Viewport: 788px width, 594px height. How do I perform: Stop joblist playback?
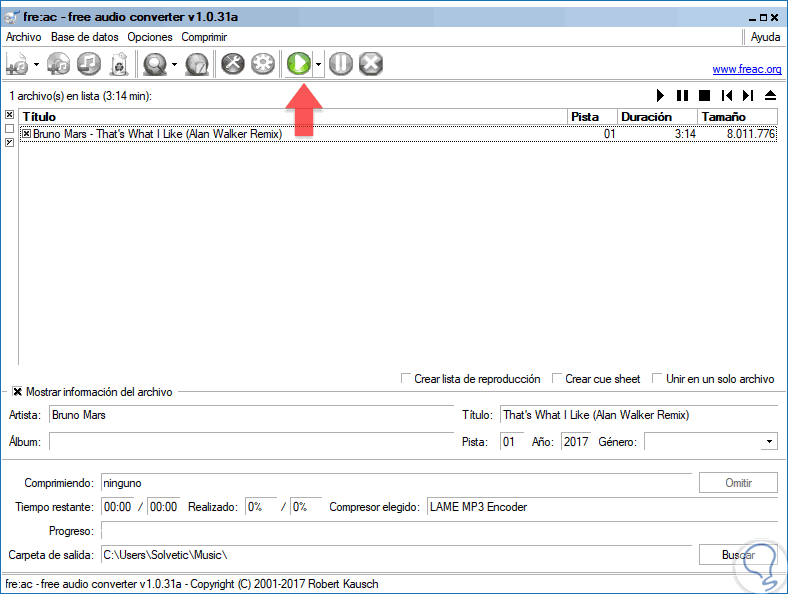(x=705, y=95)
